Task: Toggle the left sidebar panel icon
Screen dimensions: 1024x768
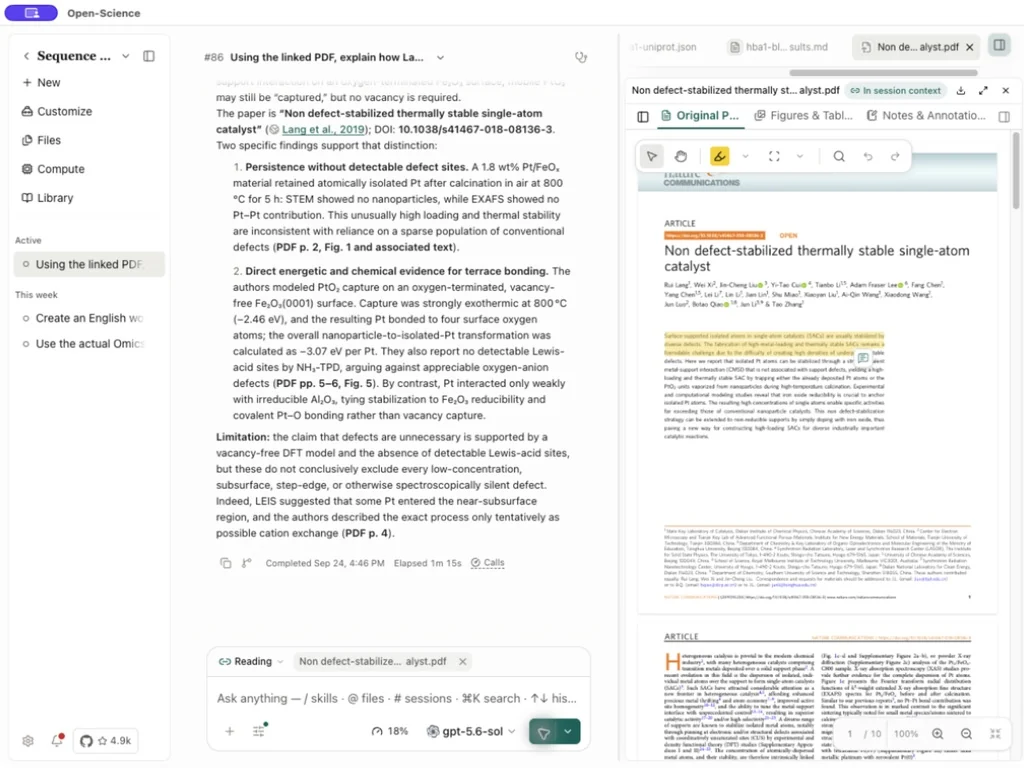Action: point(149,56)
